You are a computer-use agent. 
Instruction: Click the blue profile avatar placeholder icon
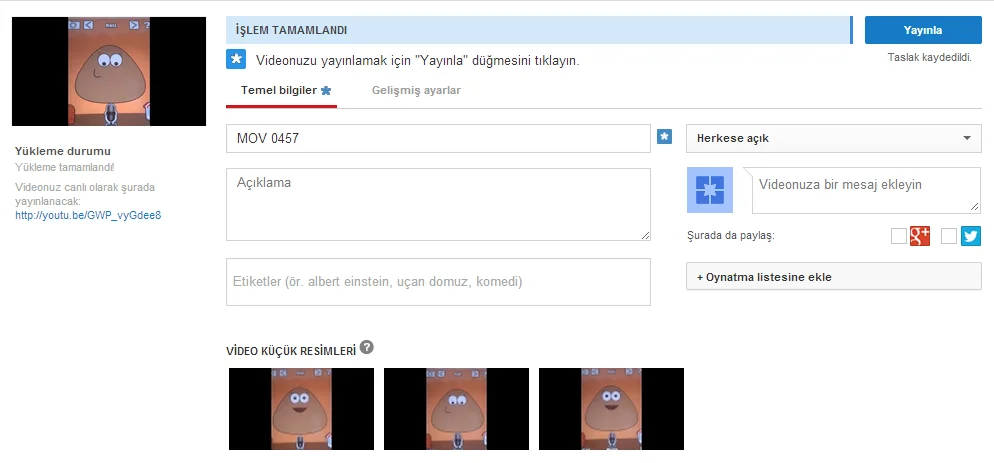click(710, 190)
